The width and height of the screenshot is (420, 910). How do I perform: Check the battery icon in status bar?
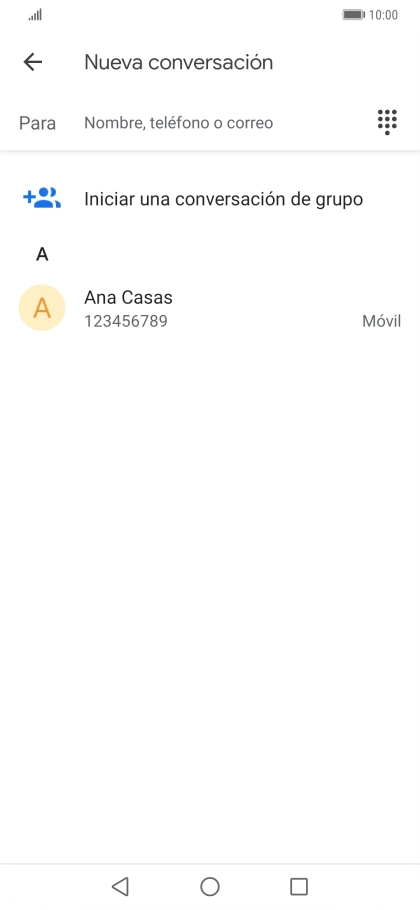coord(353,15)
